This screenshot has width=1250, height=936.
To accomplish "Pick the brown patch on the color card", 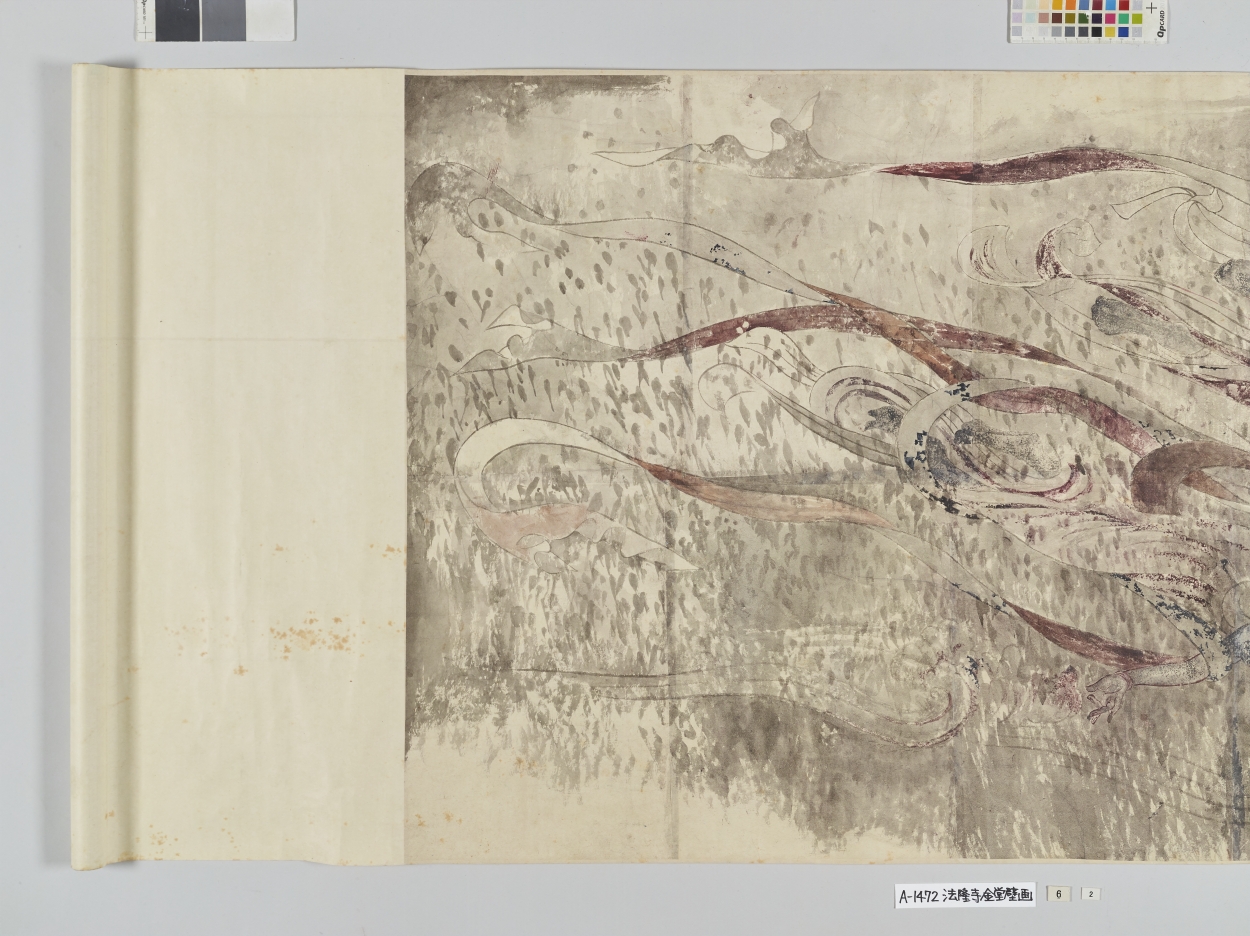I will point(1057,18).
